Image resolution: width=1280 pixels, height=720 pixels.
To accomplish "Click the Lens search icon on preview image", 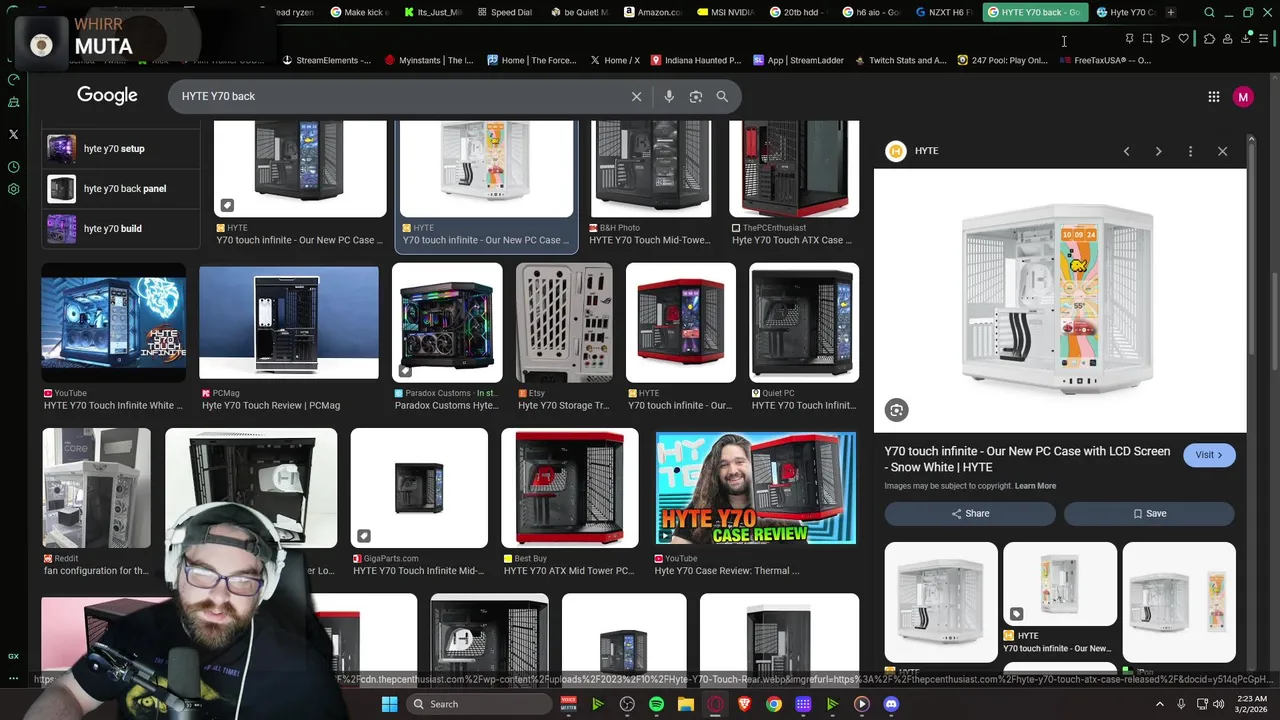I will click(896, 410).
